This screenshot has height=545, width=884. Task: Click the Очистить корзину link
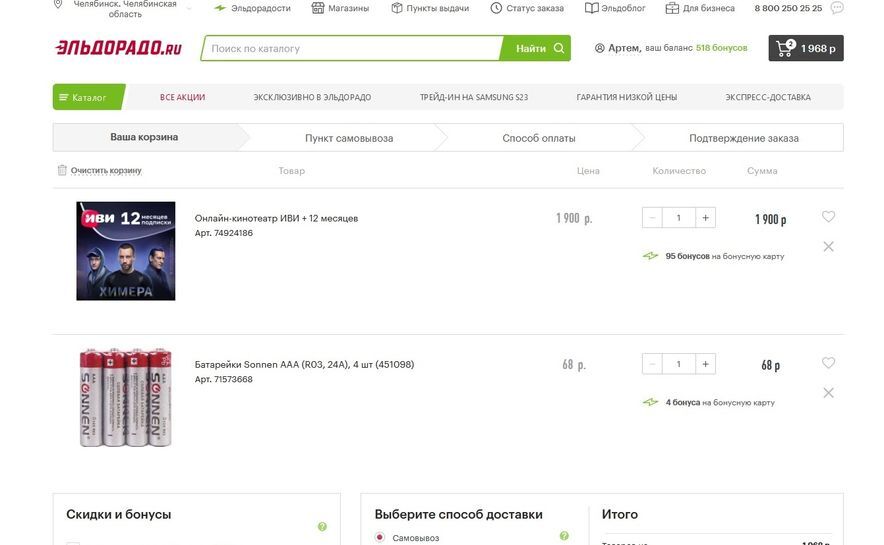coord(105,171)
